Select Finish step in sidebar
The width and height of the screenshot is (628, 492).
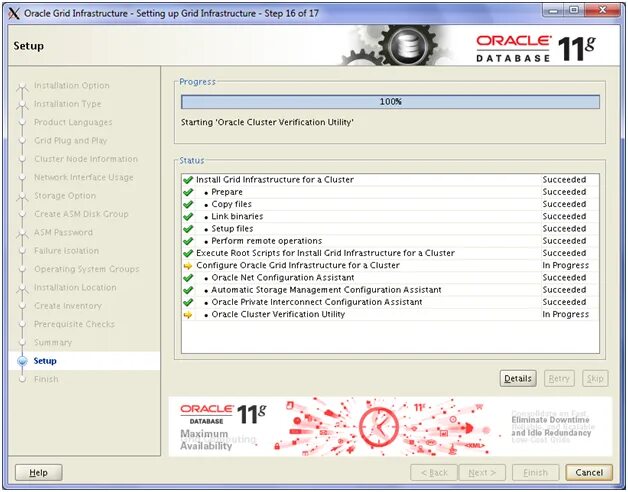click(46, 379)
